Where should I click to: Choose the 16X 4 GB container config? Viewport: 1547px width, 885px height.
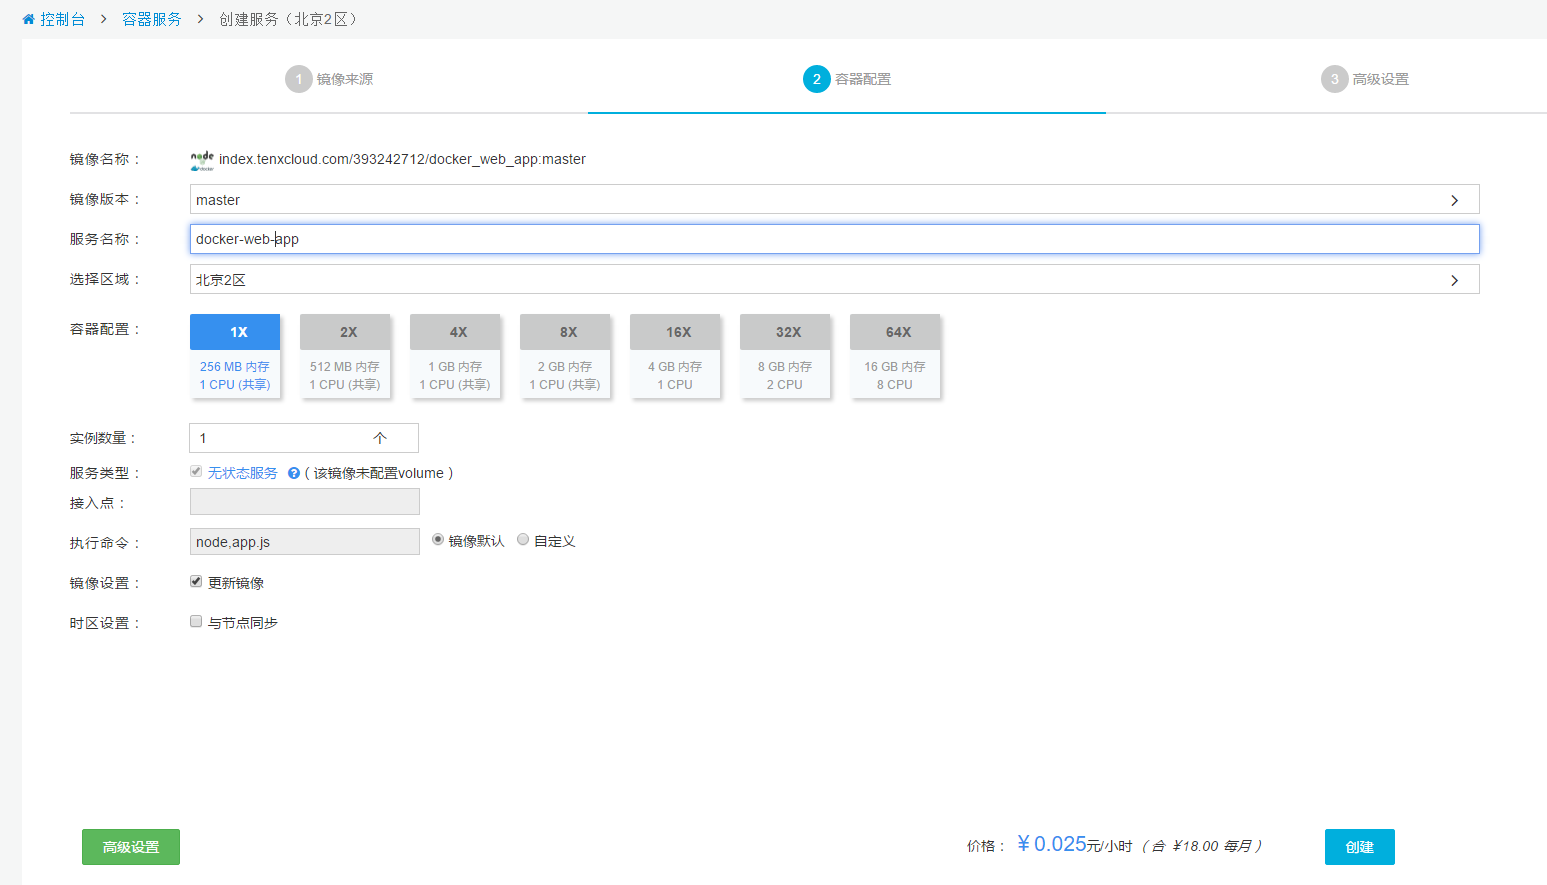pyautogui.click(x=675, y=356)
